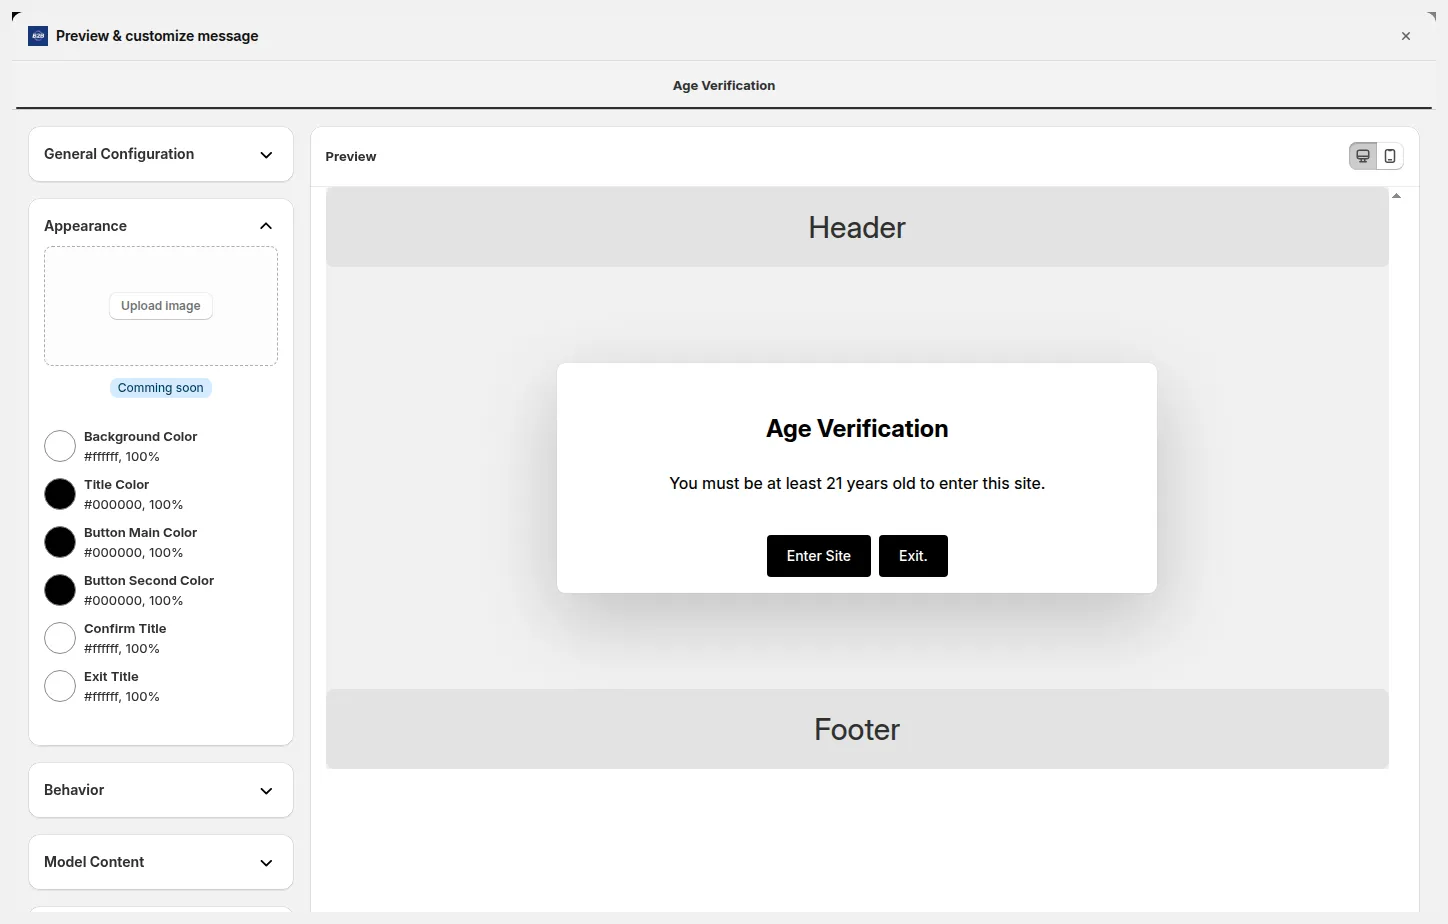The image size is (1448, 924).
Task: Open the Title Color swatch
Action: tap(60, 494)
